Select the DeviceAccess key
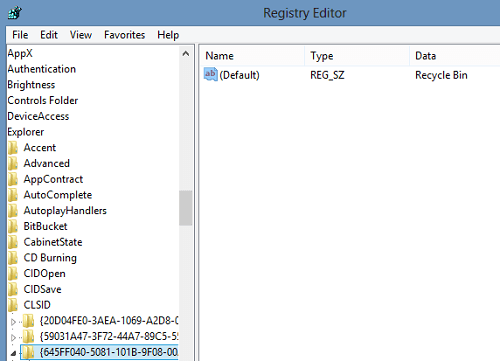The image size is (500, 361). (x=38, y=116)
